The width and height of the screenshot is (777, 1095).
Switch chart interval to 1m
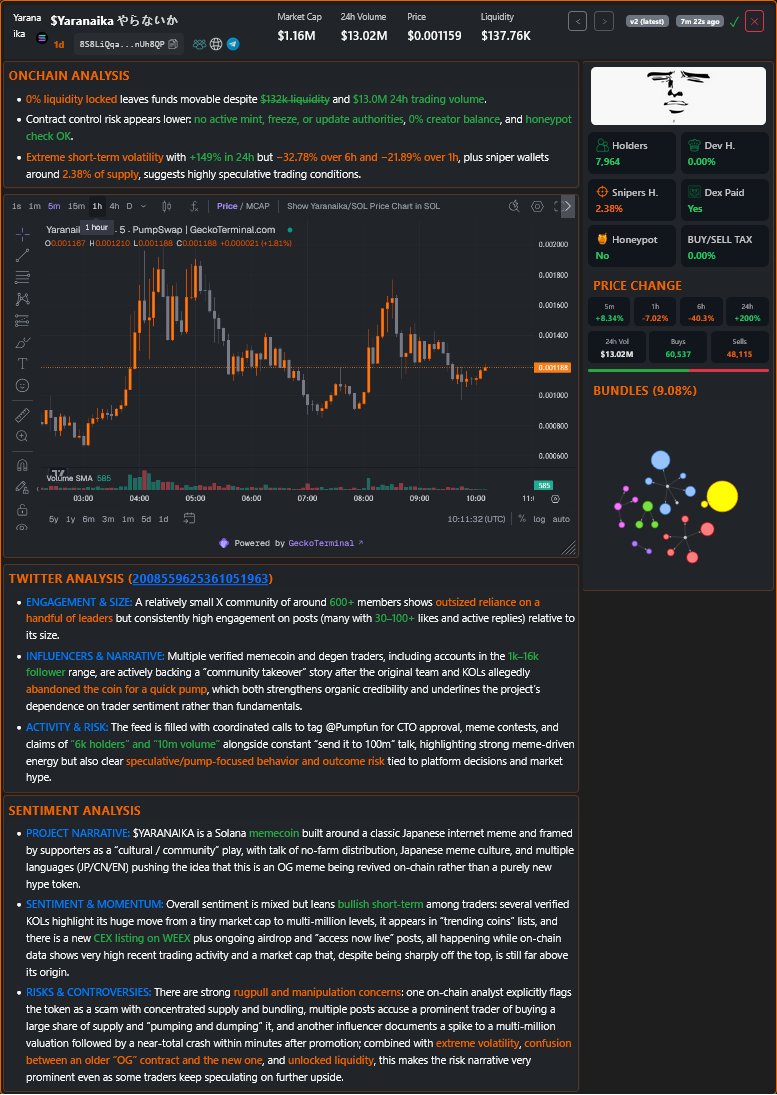coord(34,206)
